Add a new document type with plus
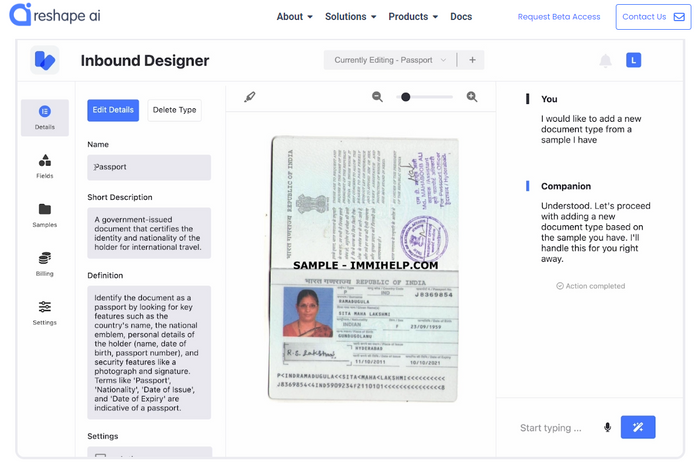This screenshot has height=470, width=700. pyautogui.click(x=472, y=60)
